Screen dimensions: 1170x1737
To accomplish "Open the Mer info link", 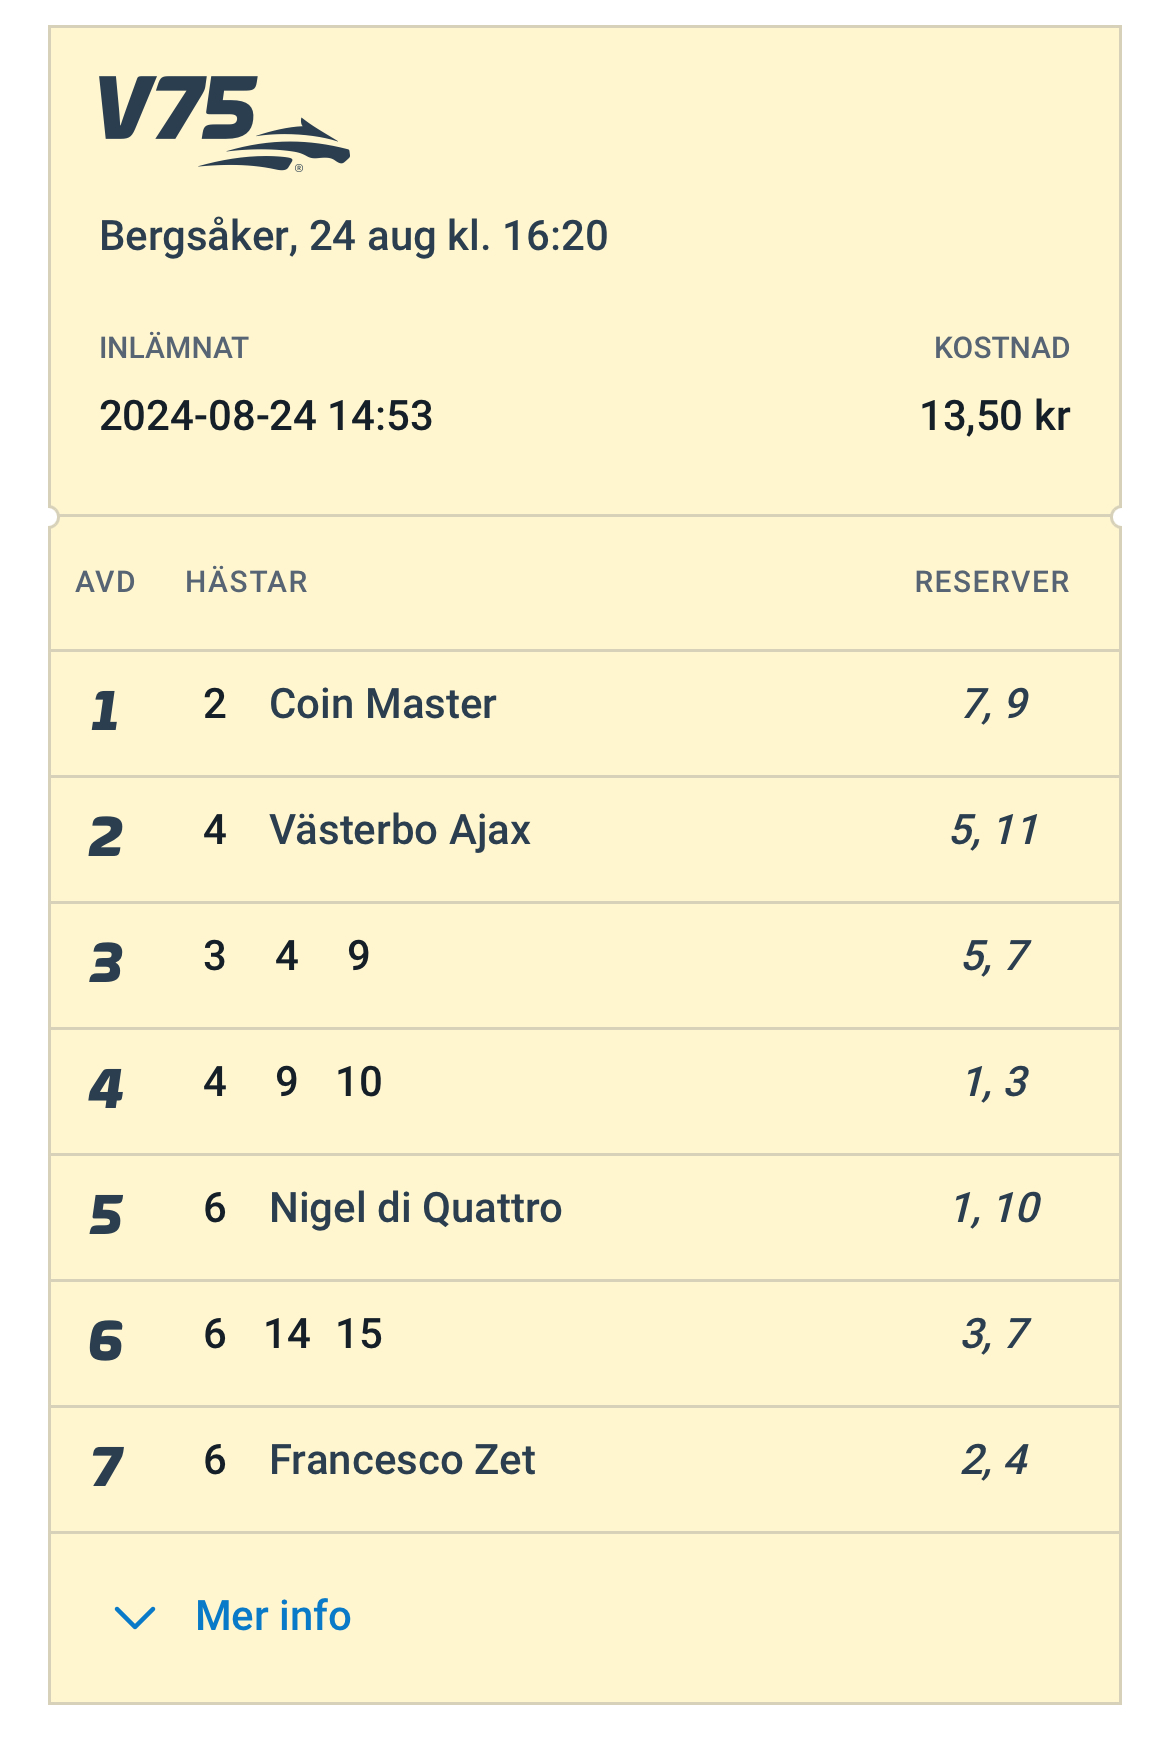I will 273,1616.
